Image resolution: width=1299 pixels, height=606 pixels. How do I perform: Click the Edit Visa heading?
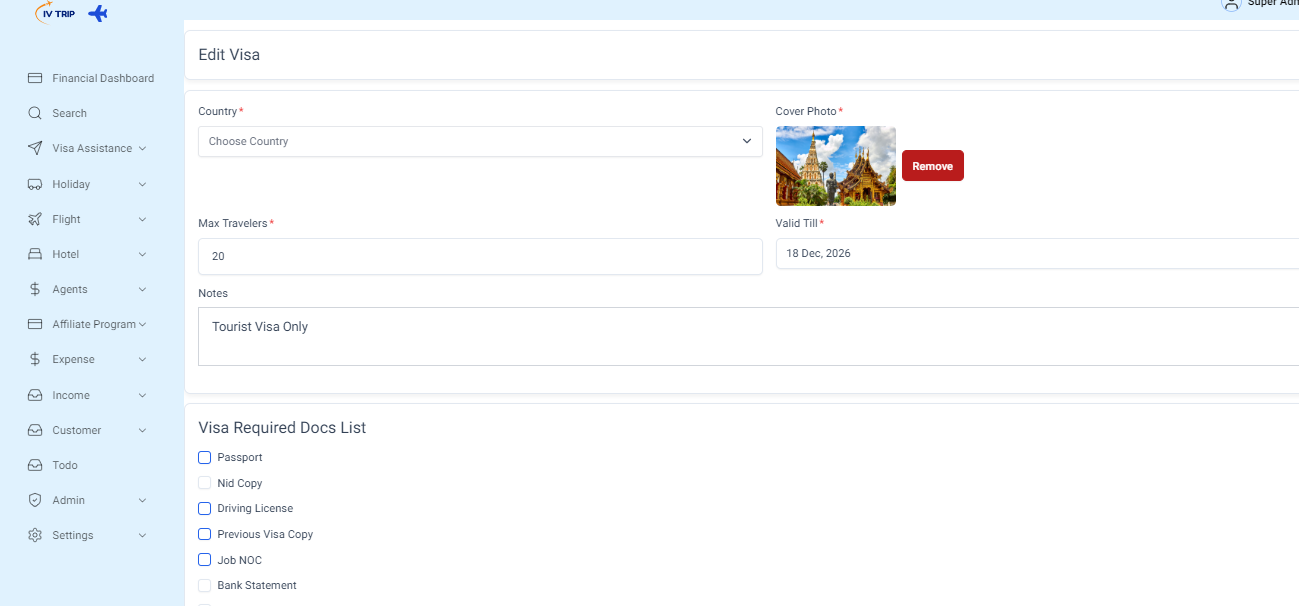[229, 55]
